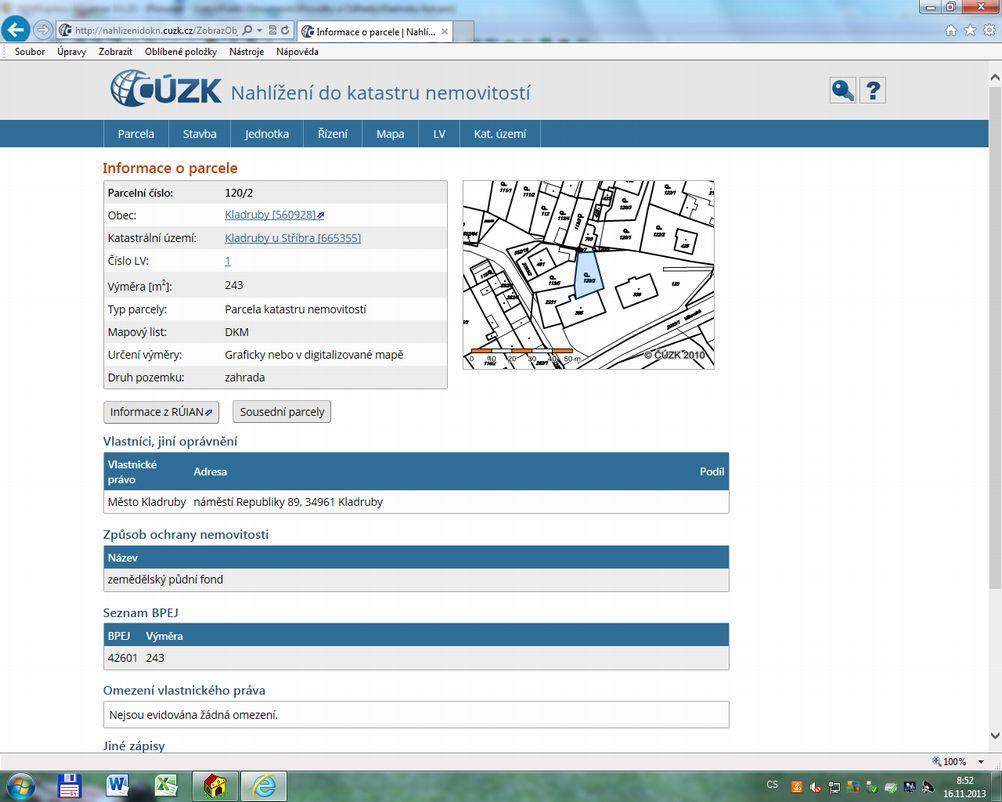
Task: Go to the Jednotka navigation tab
Action: (x=266, y=134)
